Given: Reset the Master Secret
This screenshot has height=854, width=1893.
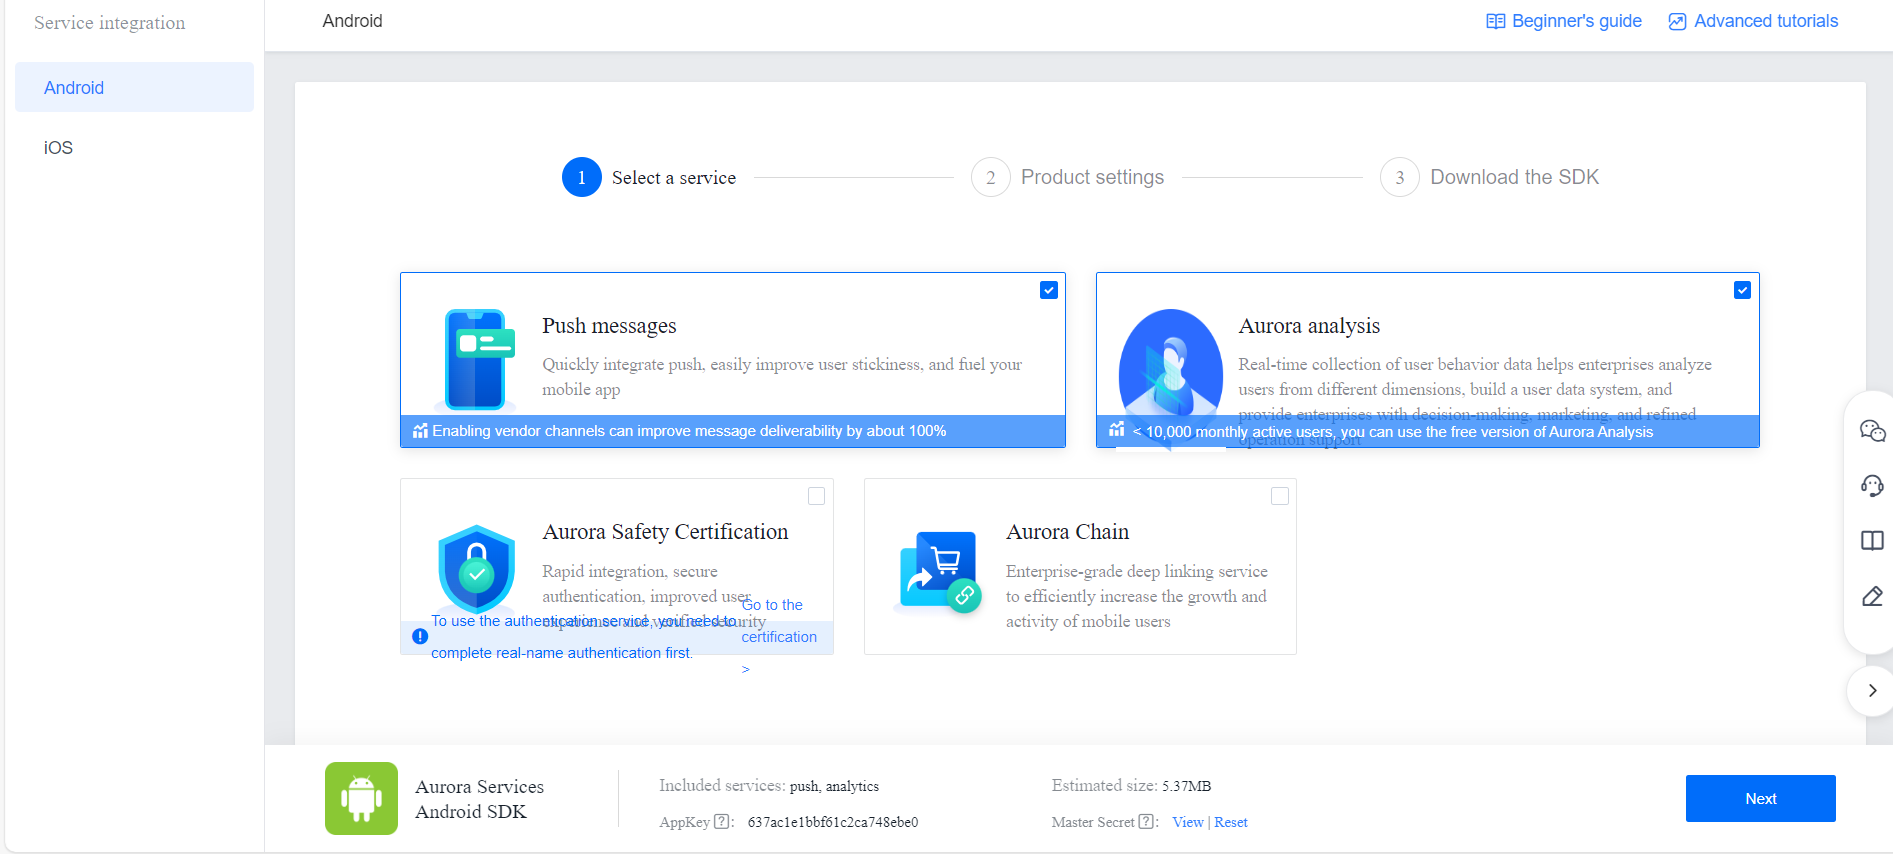Looking at the screenshot, I should click(x=1231, y=822).
